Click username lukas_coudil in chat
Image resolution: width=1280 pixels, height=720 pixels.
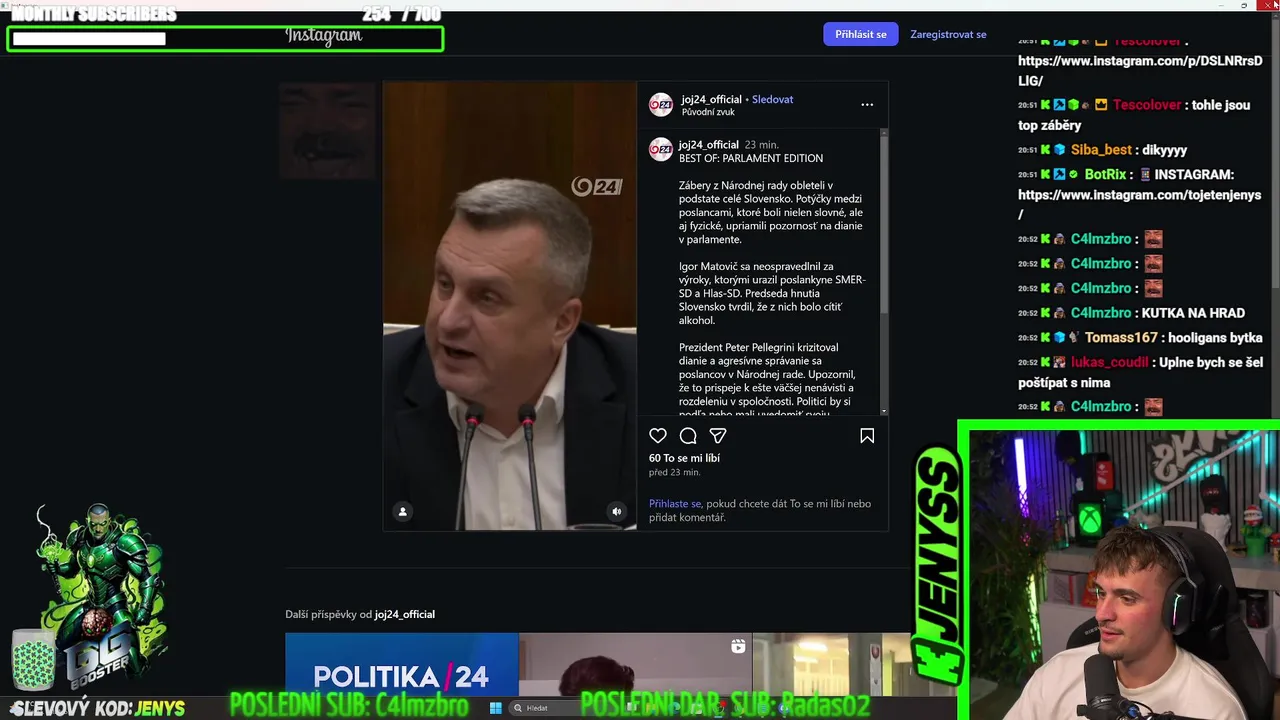pyautogui.click(x=1110, y=362)
